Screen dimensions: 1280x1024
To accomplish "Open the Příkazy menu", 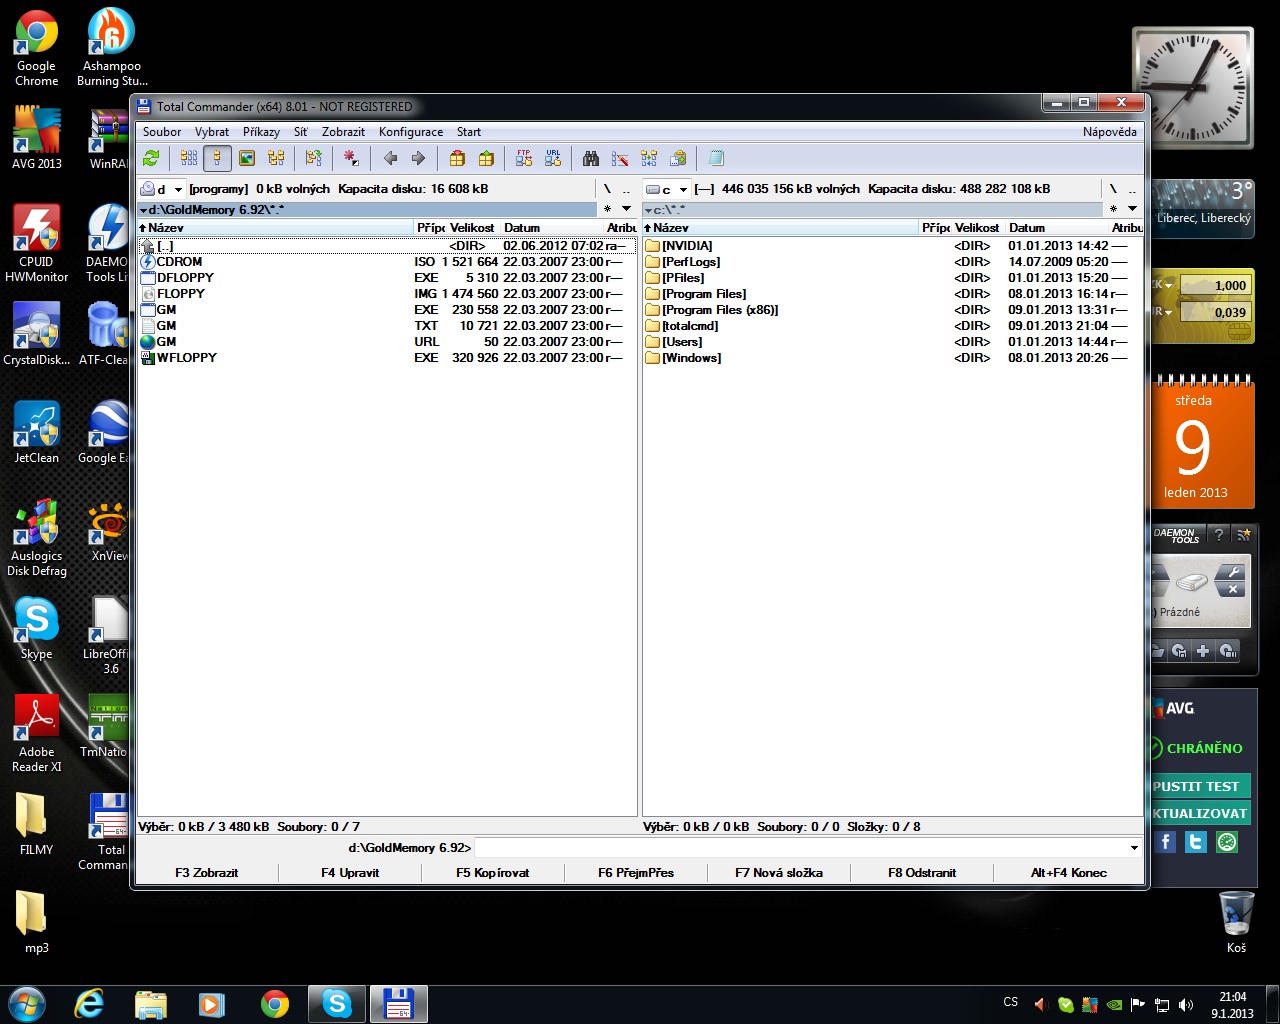I will click(x=261, y=132).
